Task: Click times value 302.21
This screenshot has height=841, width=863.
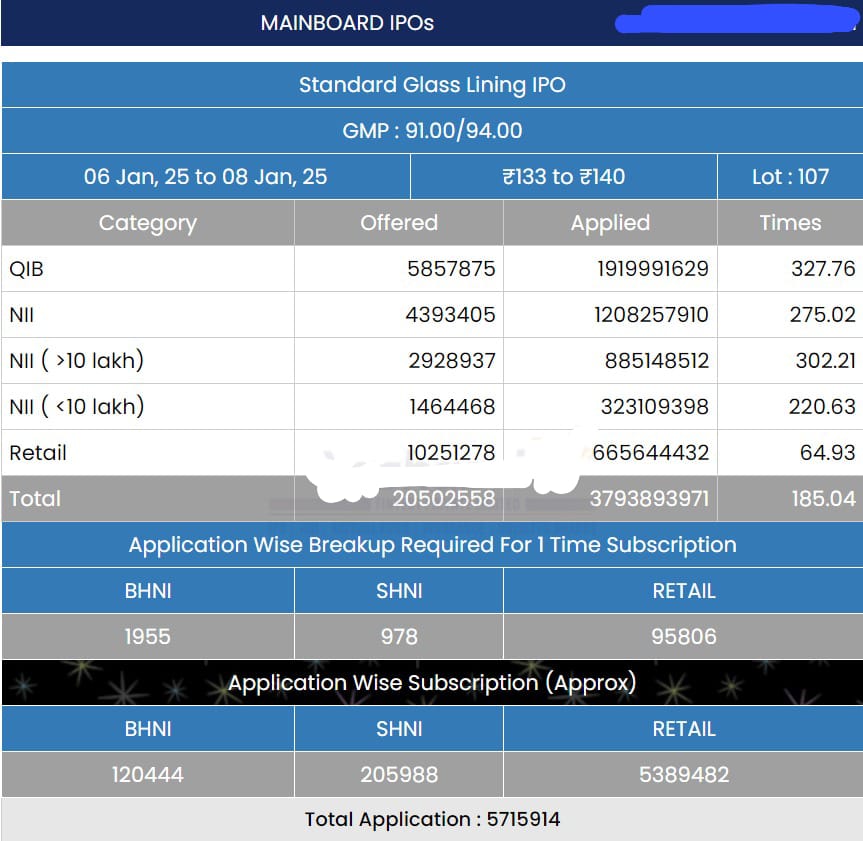Action: (825, 361)
